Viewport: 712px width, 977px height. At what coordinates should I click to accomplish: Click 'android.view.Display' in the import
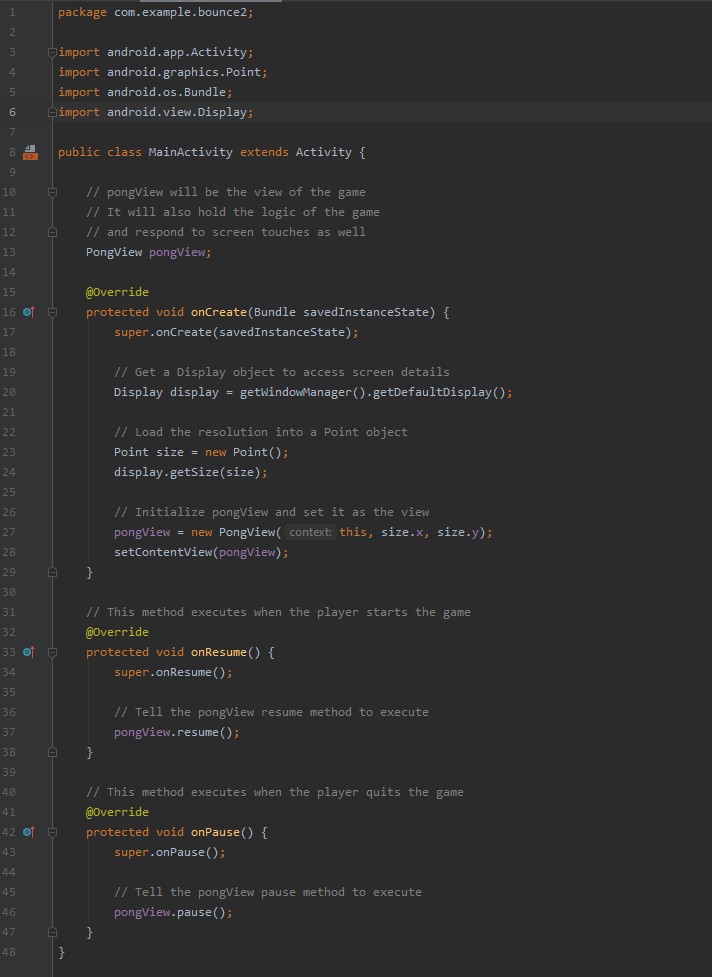(x=178, y=112)
